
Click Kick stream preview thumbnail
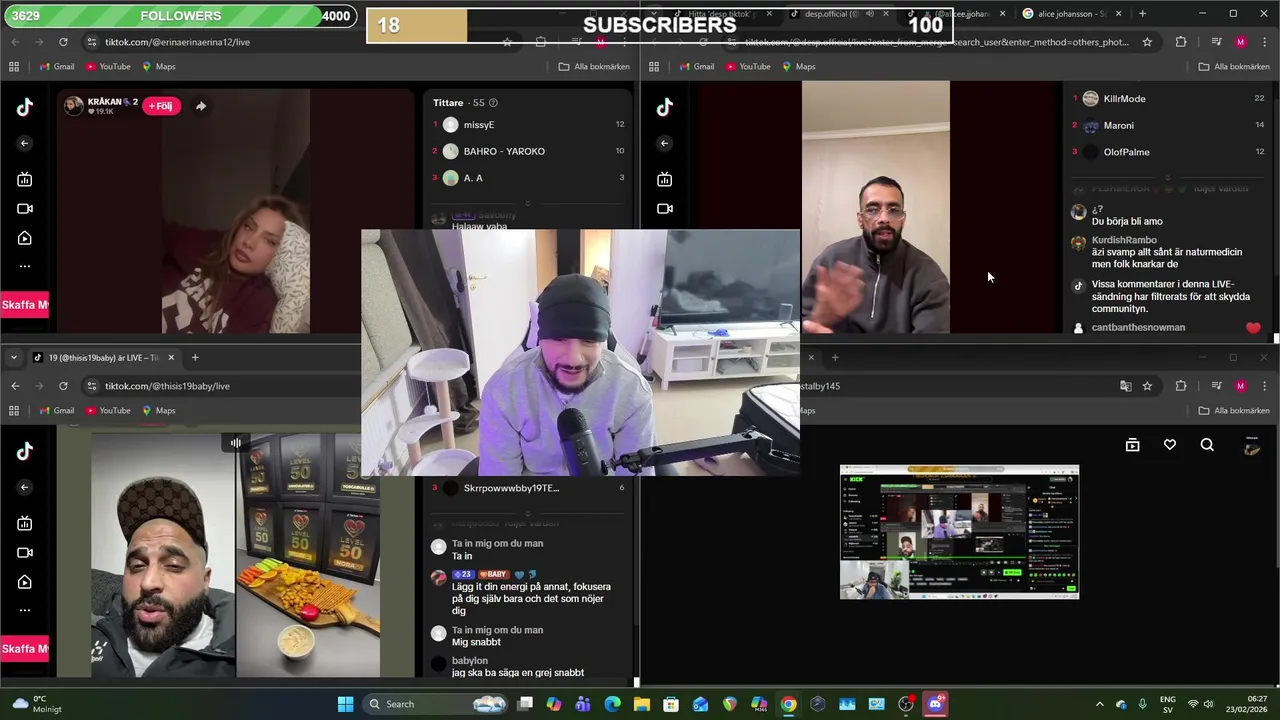click(x=959, y=532)
